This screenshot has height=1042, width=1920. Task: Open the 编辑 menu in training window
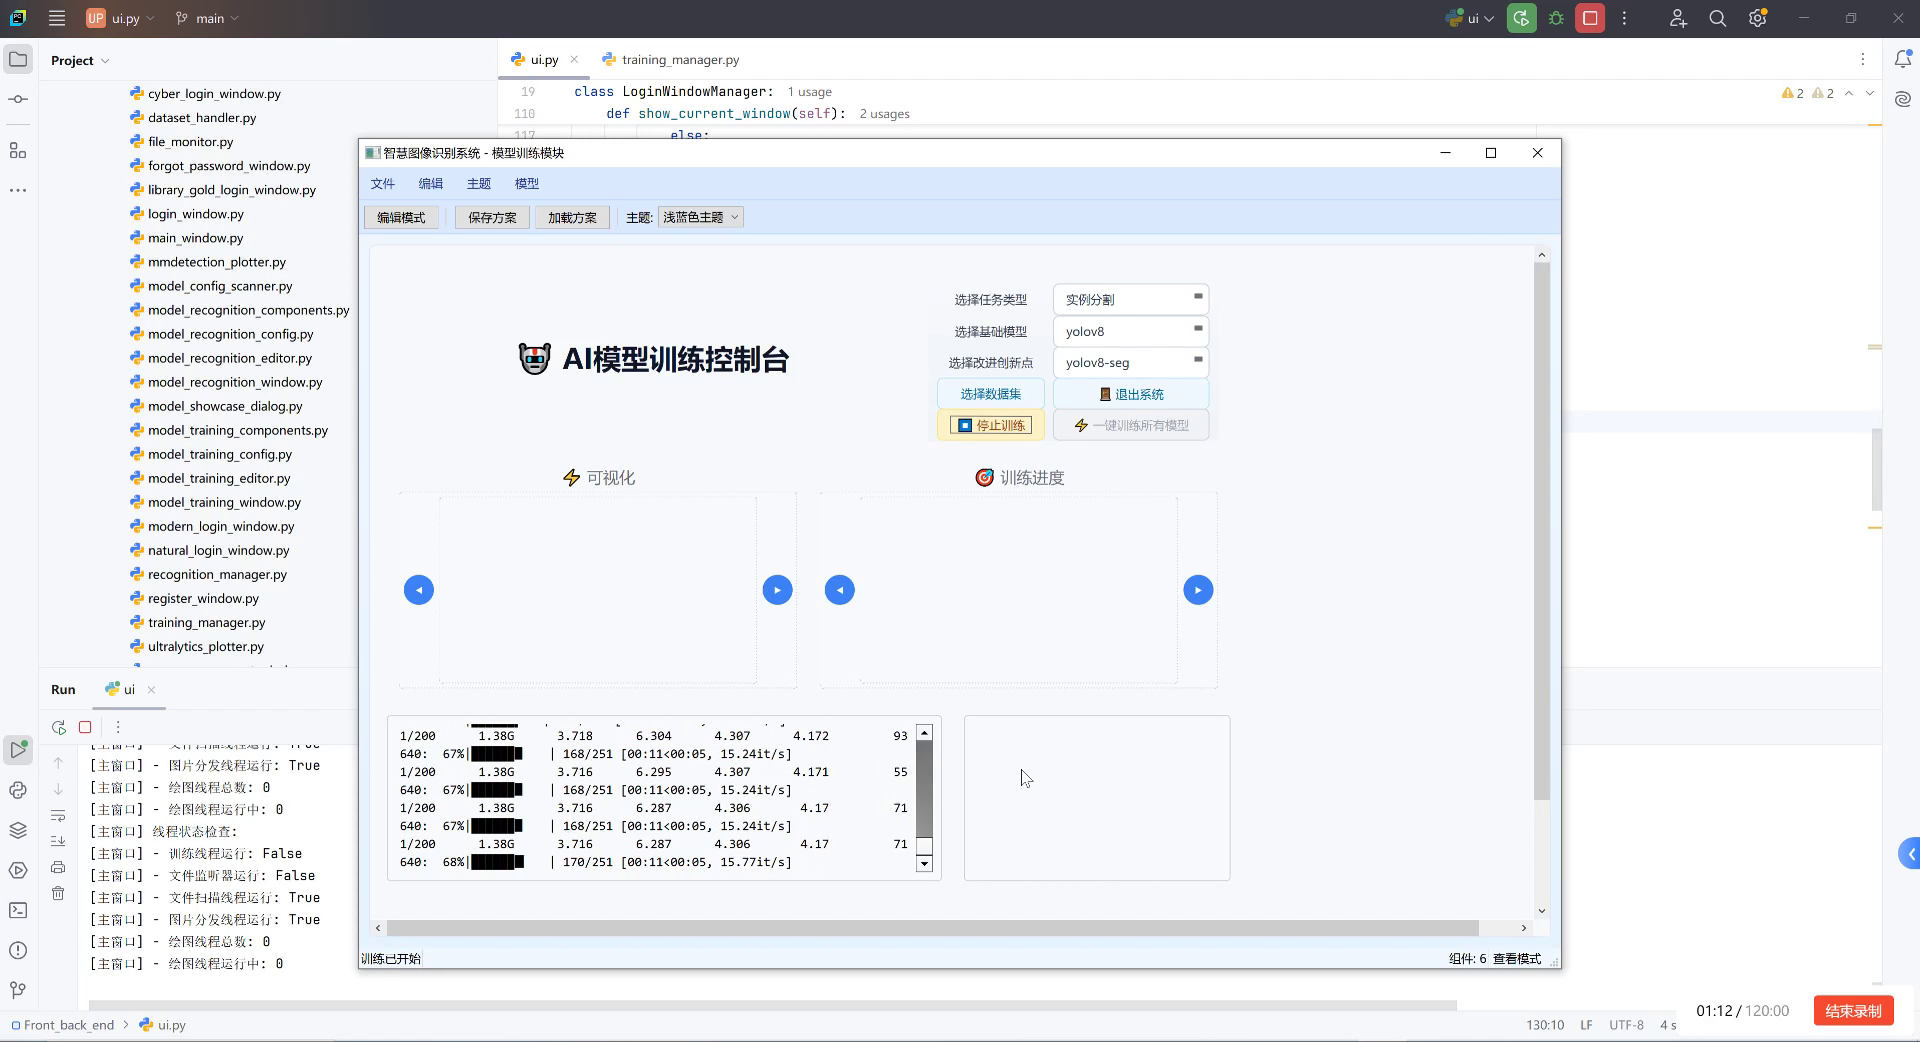click(x=431, y=183)
